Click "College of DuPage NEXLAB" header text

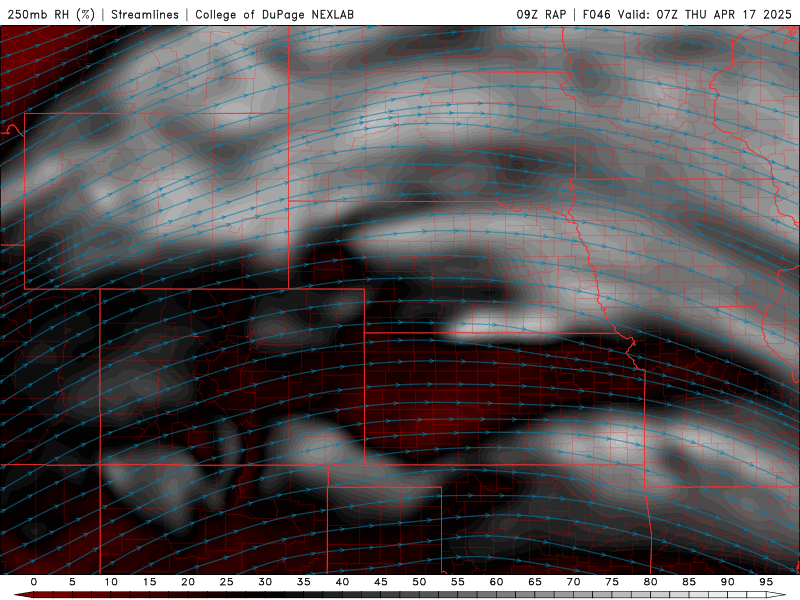coord(274,14)
